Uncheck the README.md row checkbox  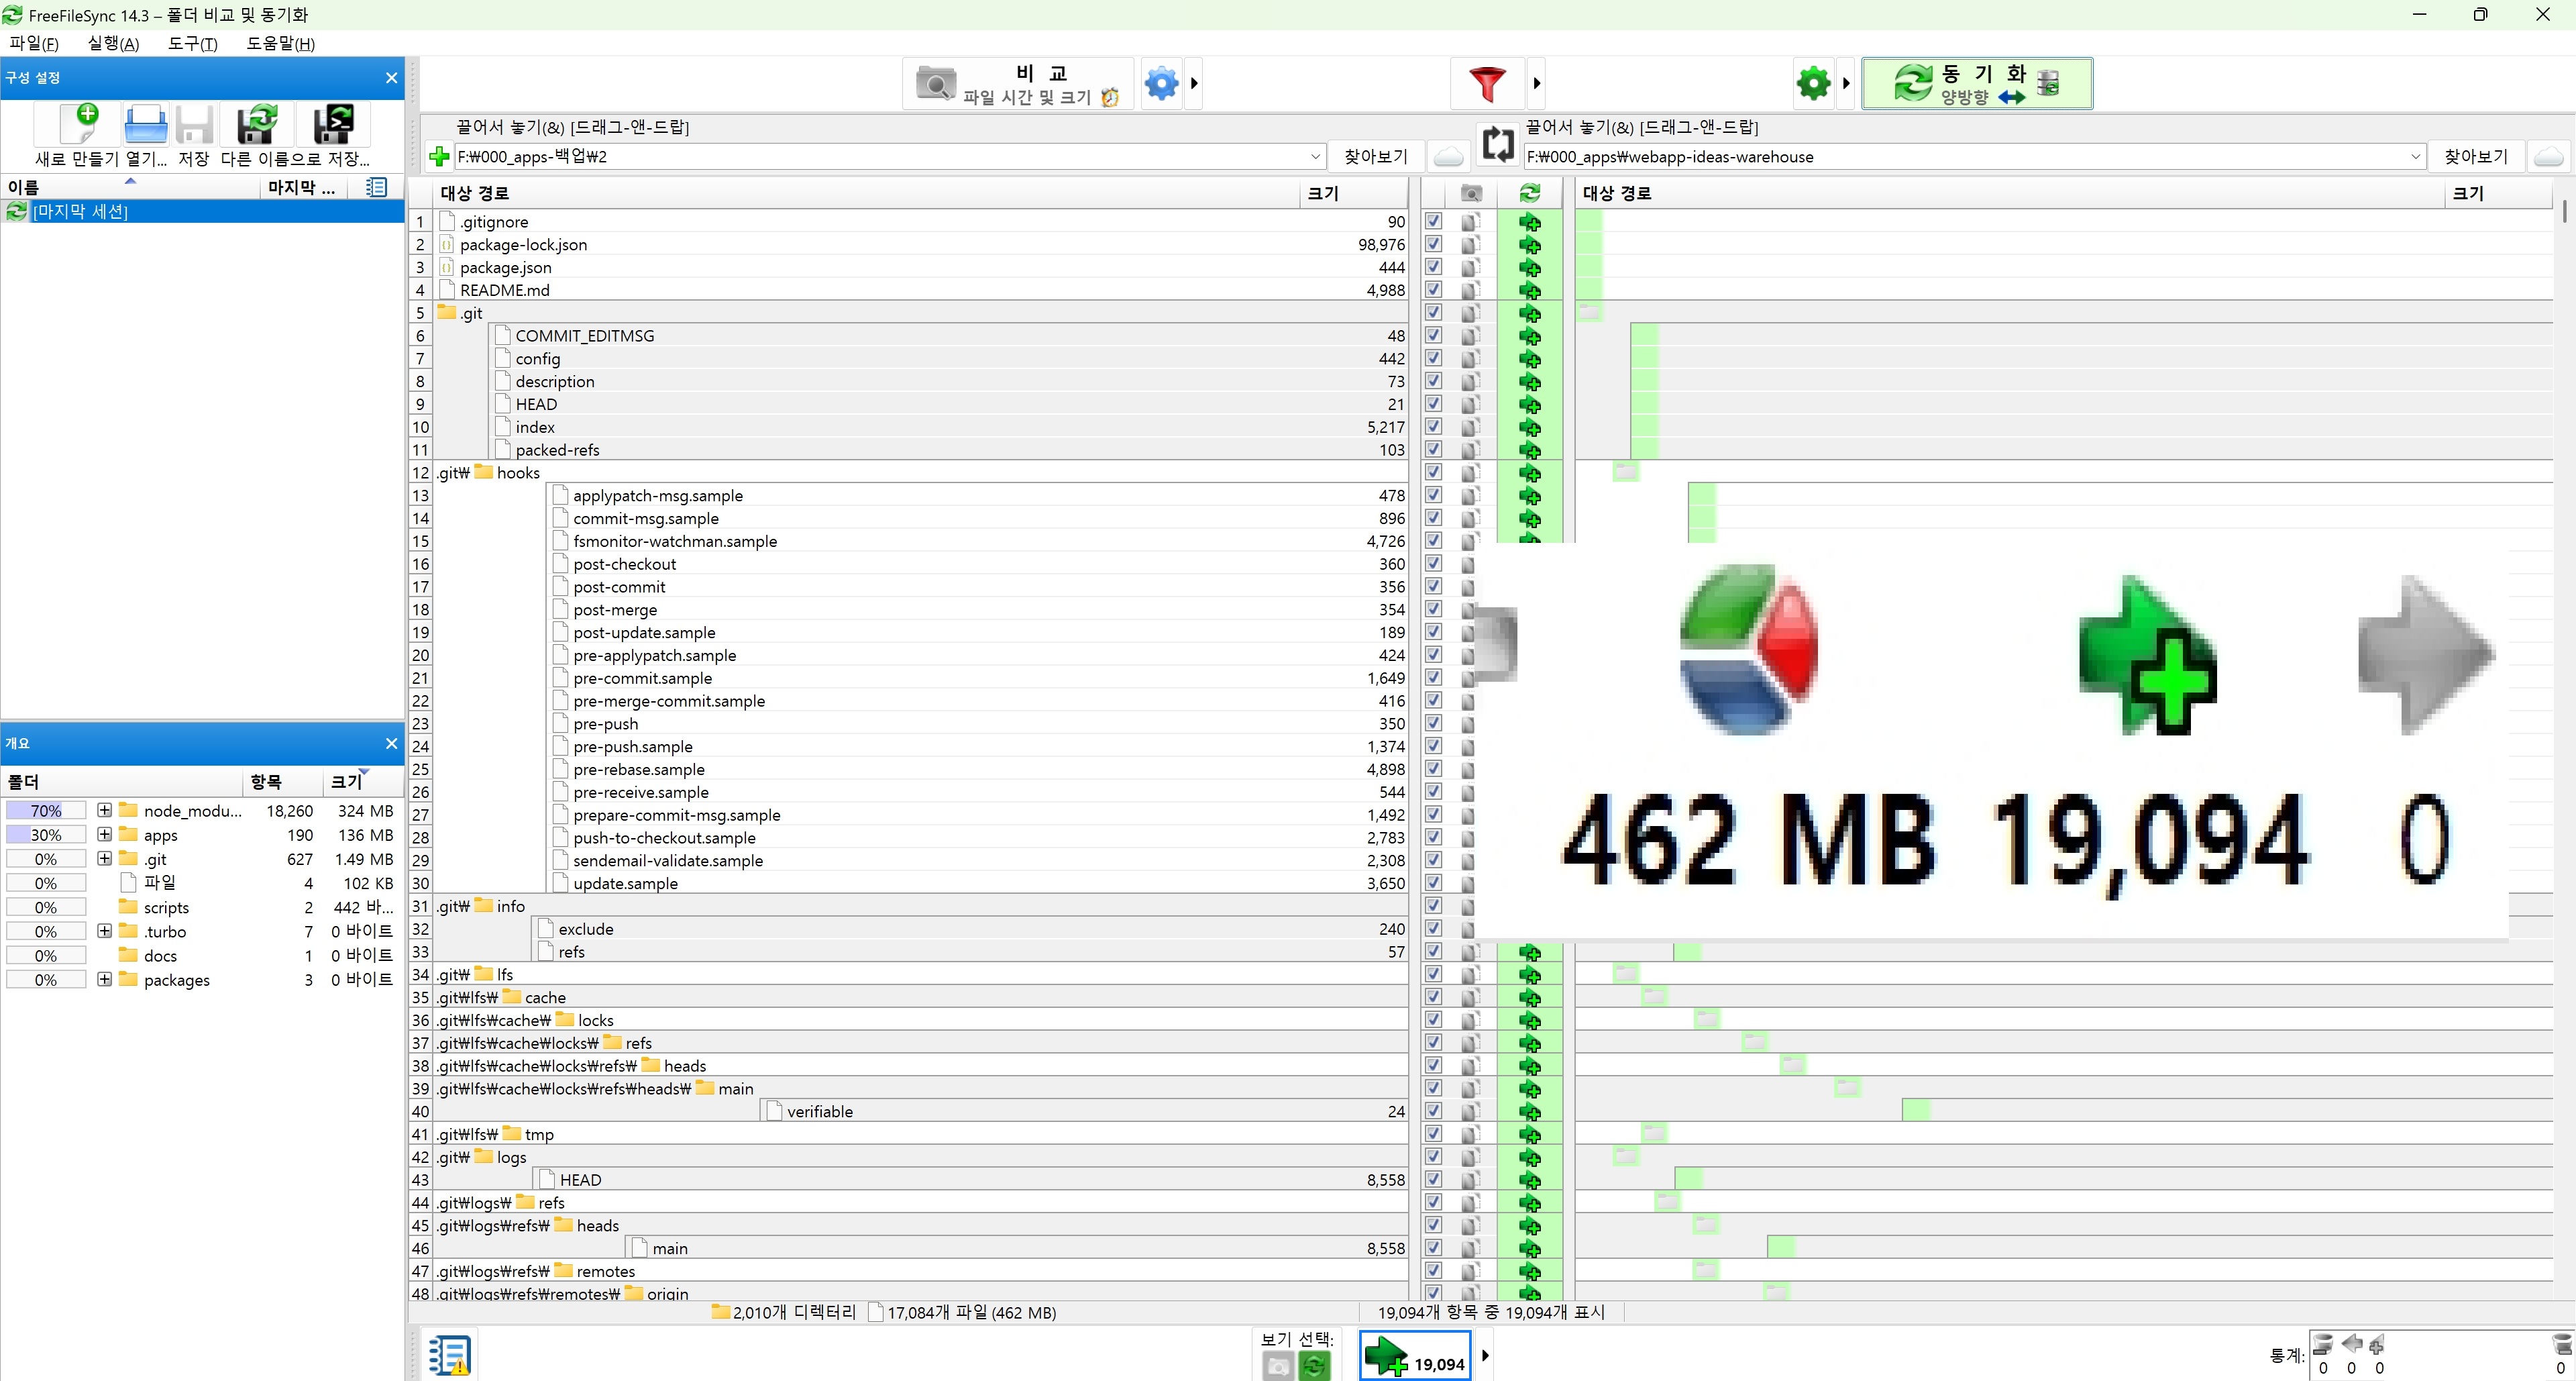click(1433, 290)
